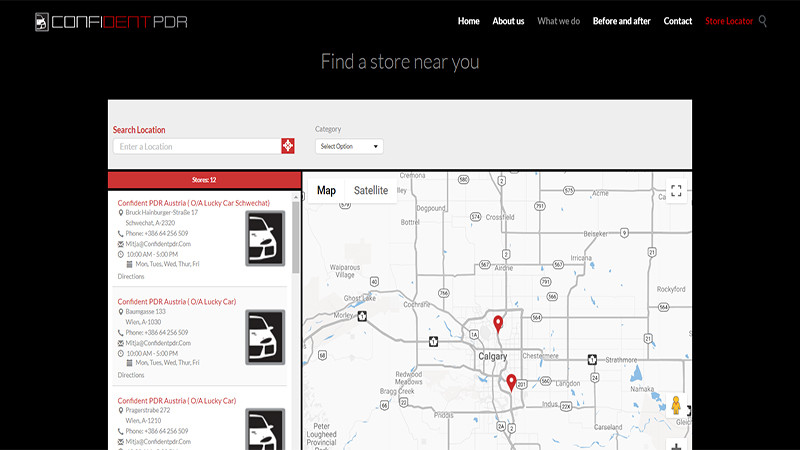
Task: Click car thumbnail for Lucky Car Schwechat
Action: tap(265, 237)
